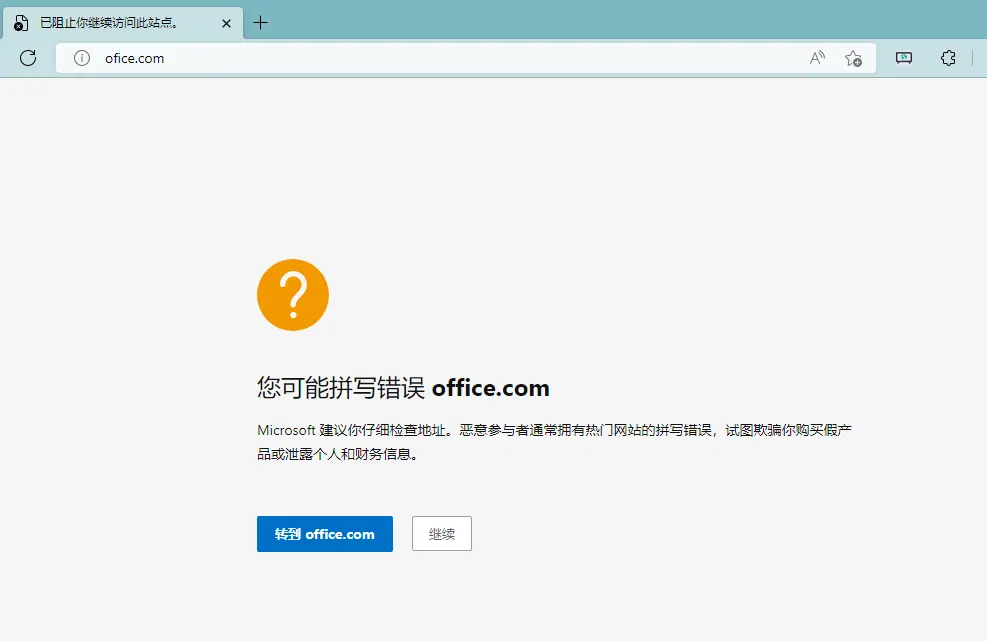Viewport: 987px width, 641px height.
Task: Add this page to favorites
Action: tap(854, 58)
